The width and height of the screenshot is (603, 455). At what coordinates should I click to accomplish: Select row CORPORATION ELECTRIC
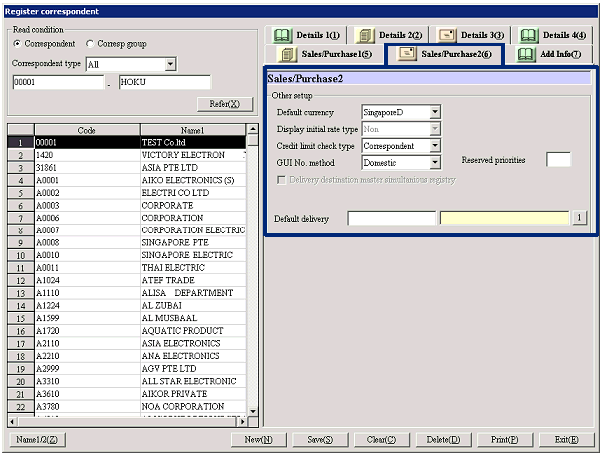point(127,230)
